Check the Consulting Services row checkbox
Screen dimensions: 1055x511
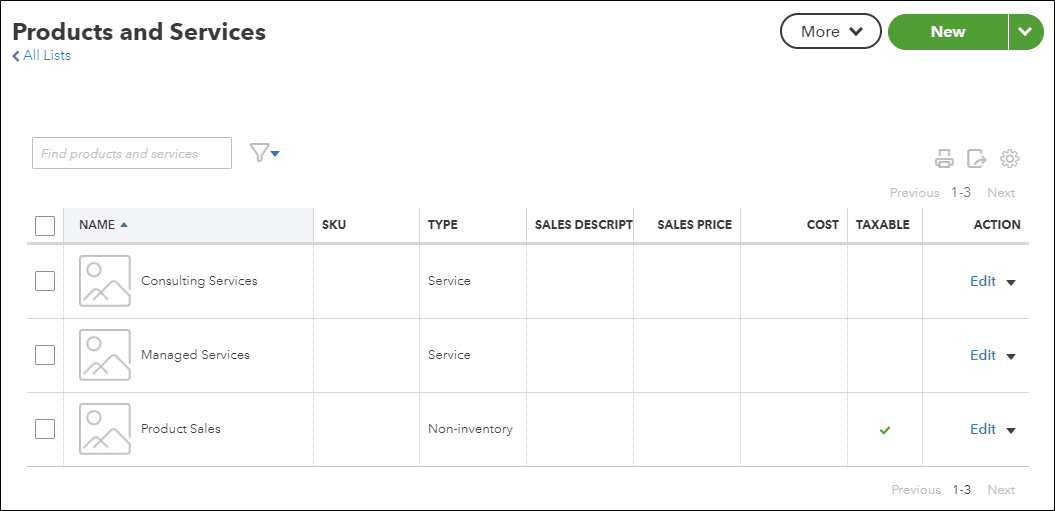coord(45,281)
